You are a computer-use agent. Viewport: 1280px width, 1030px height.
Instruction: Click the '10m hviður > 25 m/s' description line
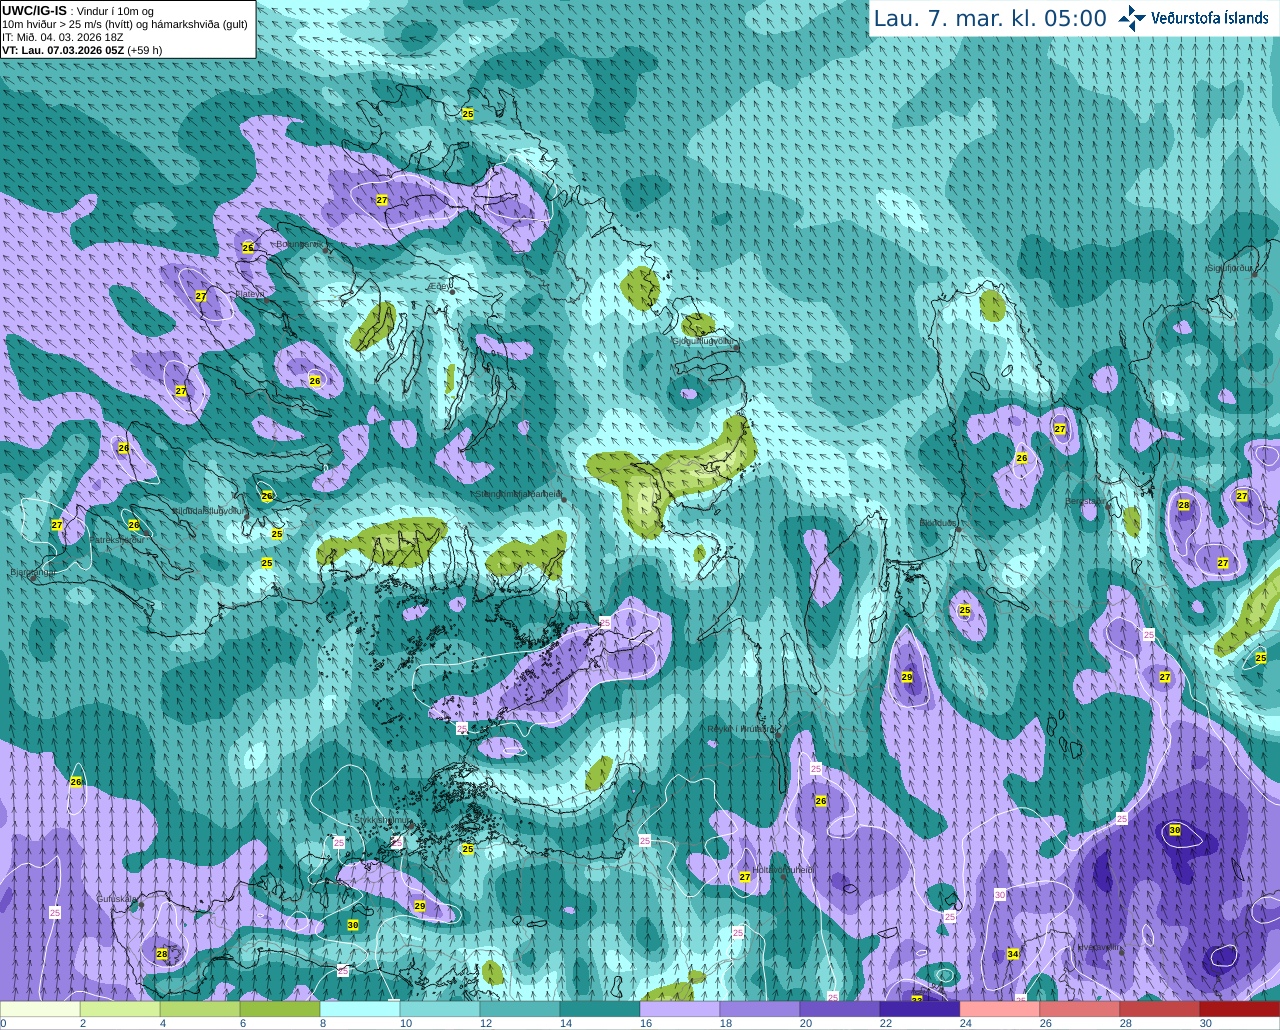click(125, 24)
